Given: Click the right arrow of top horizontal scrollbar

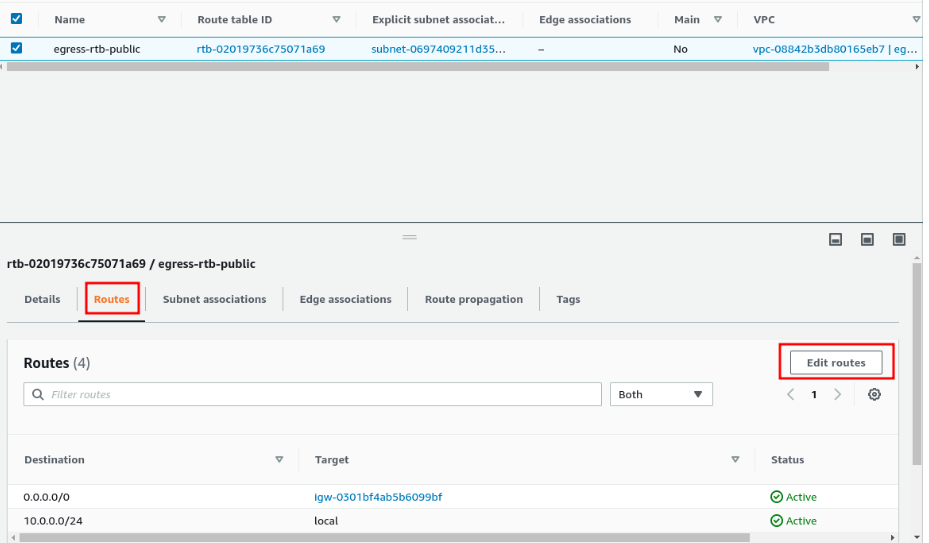Looking at the screenshot, I should pos(917,66).
